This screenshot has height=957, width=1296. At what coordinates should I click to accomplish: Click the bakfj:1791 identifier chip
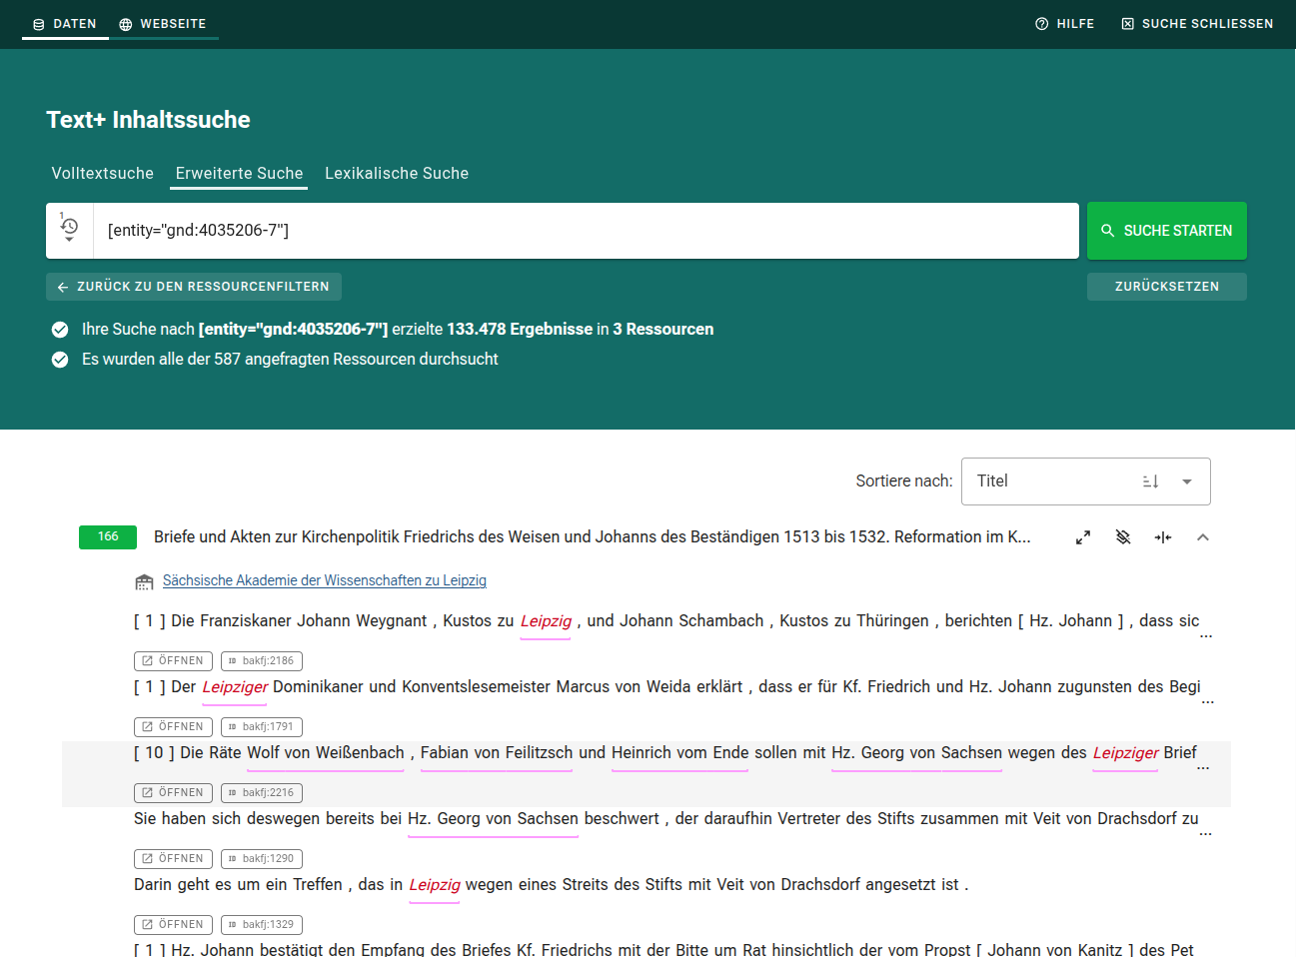point(261,727)
